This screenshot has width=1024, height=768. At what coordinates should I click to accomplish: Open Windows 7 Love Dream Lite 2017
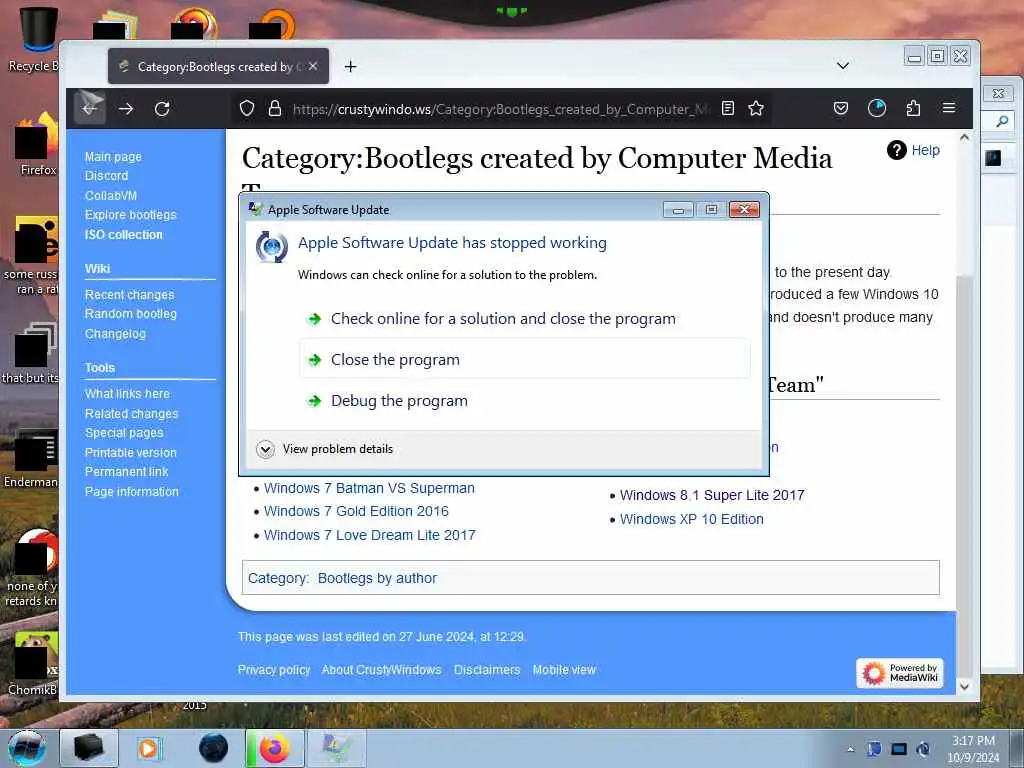coord(370,535)
